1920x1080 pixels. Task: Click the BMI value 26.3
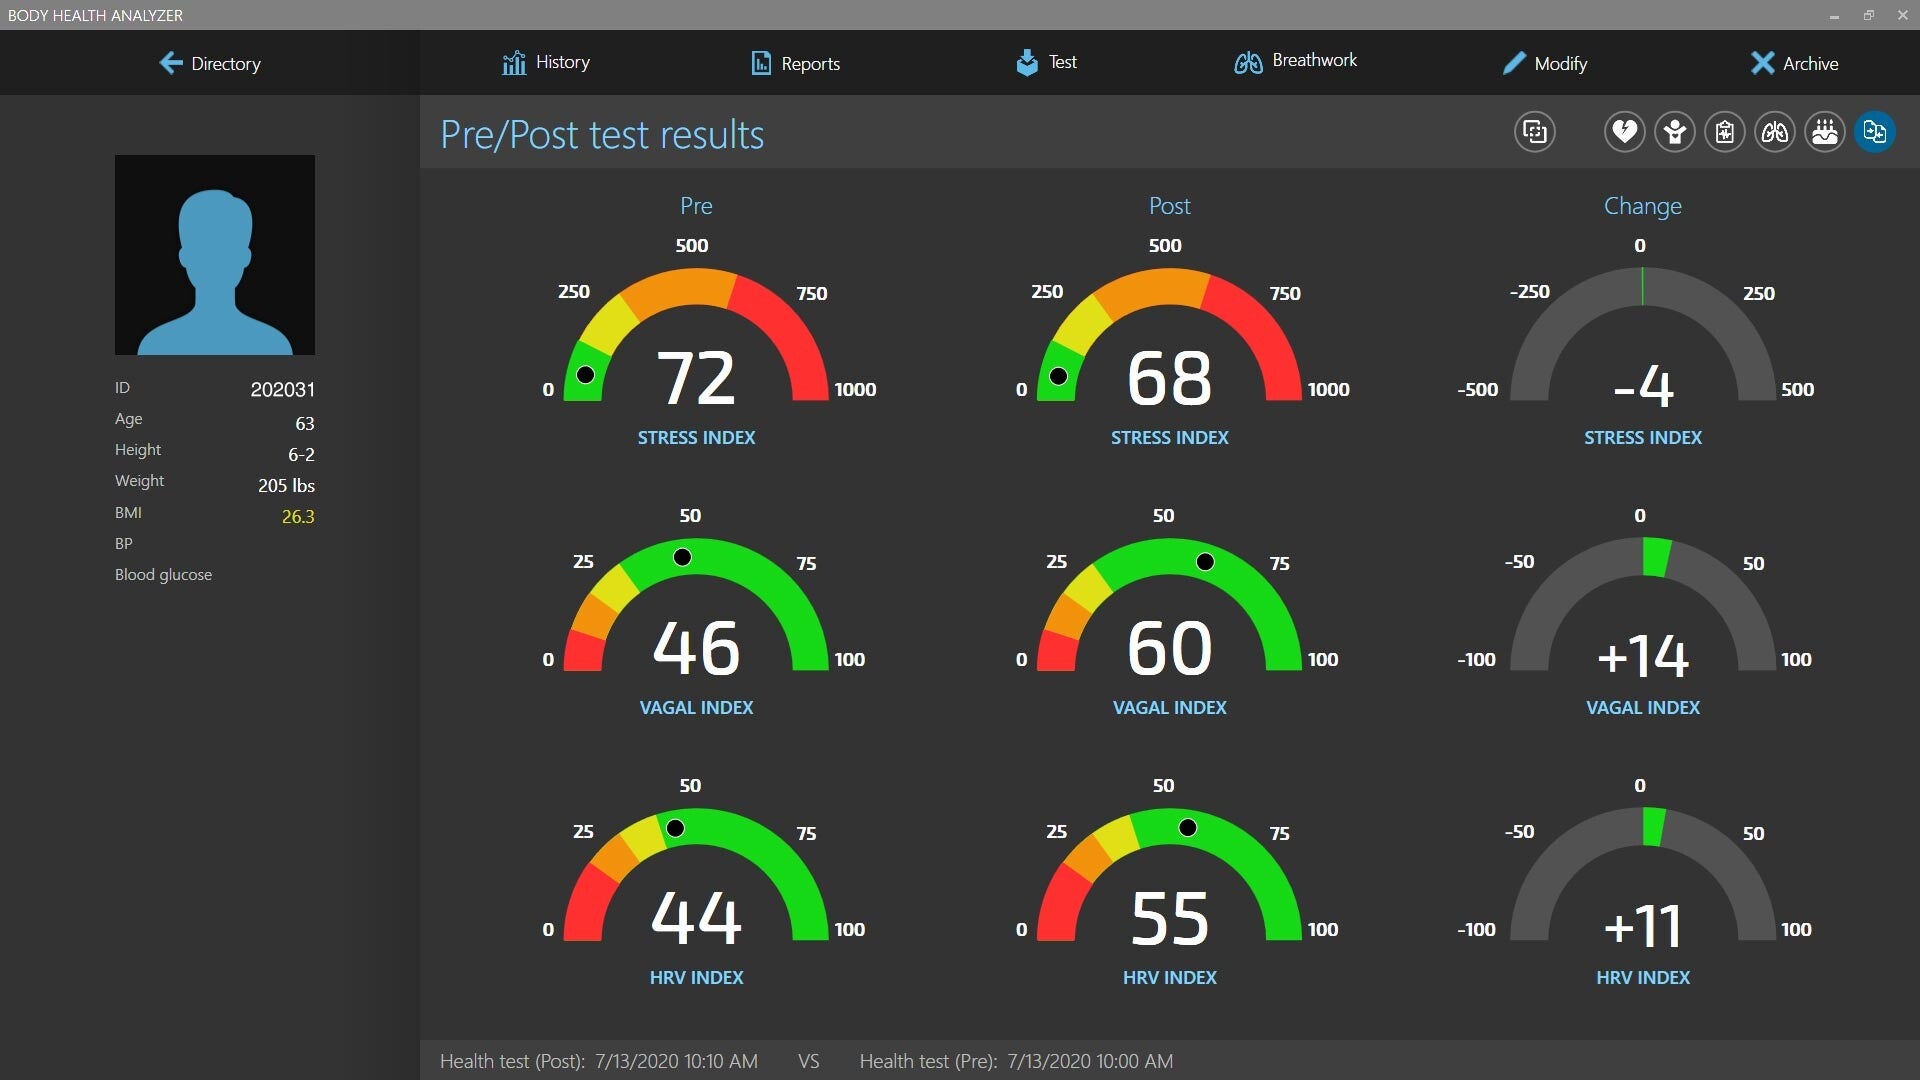pos(298,517)
